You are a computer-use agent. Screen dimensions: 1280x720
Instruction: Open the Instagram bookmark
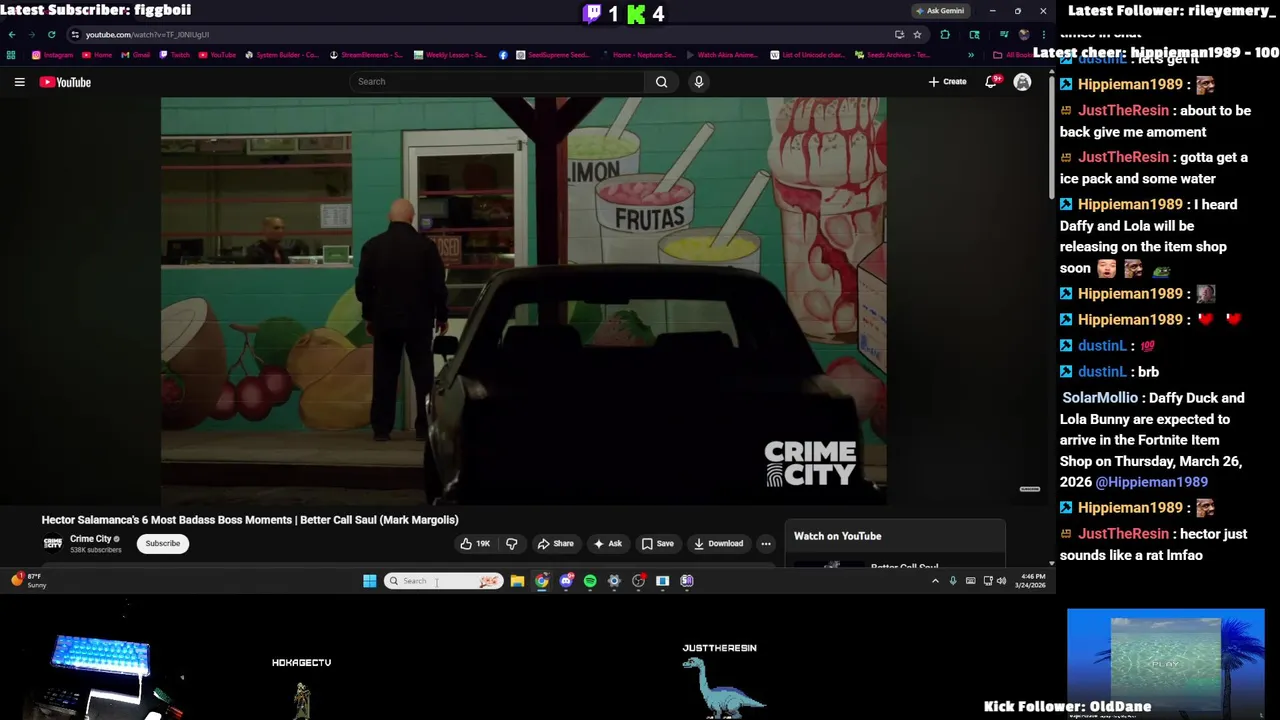pos(53,55)
